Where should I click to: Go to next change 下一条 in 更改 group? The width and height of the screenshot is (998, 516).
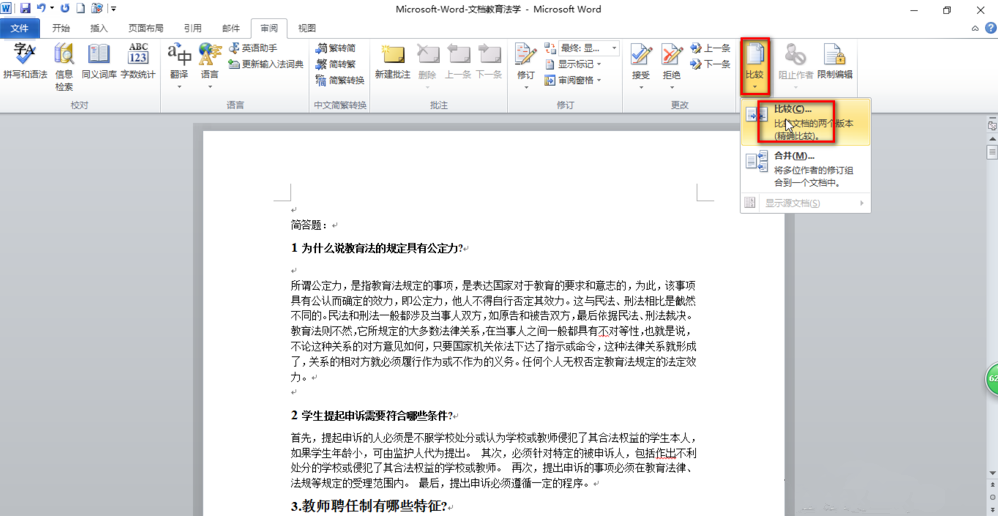(710, 64)
